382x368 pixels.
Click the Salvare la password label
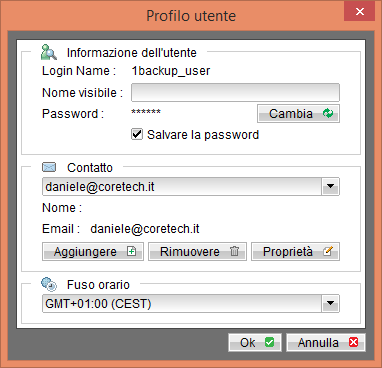[203, 135]
